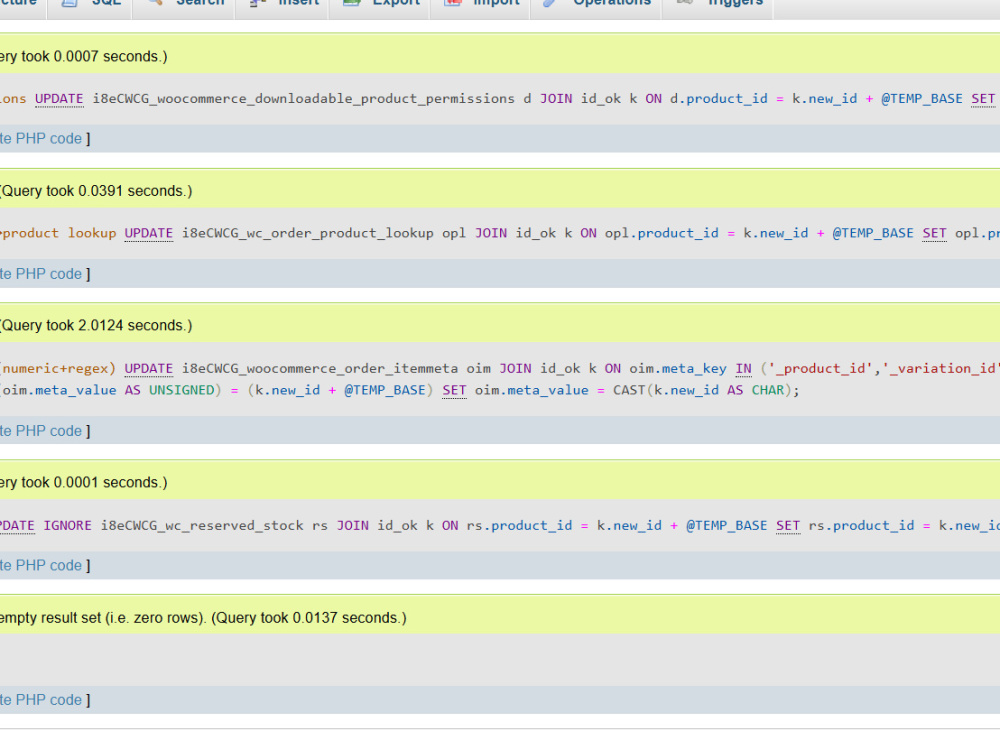Click SET keyword before oim.meta_value = CAST
The height and width of the screenshot is (750, 1000).
(x=454, y=390)
